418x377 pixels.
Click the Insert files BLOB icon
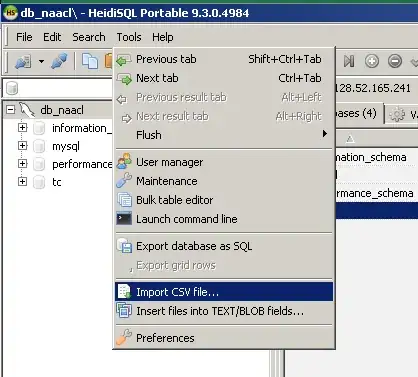(124, 310)
